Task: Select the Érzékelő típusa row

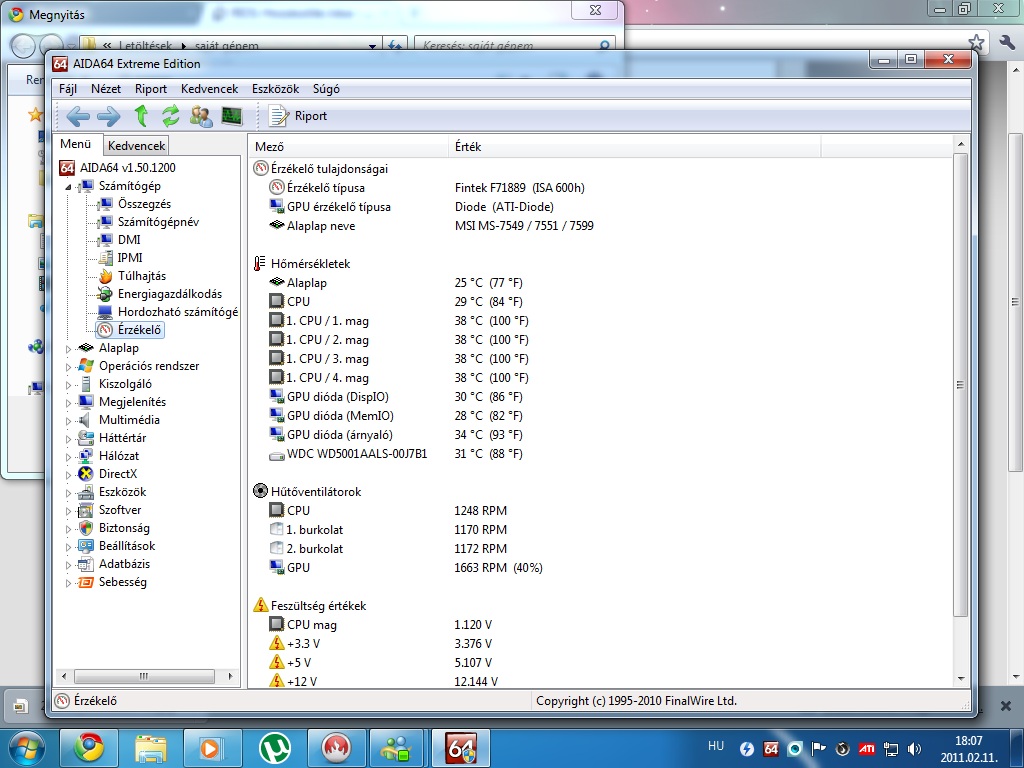Action: tap(426, 188)
